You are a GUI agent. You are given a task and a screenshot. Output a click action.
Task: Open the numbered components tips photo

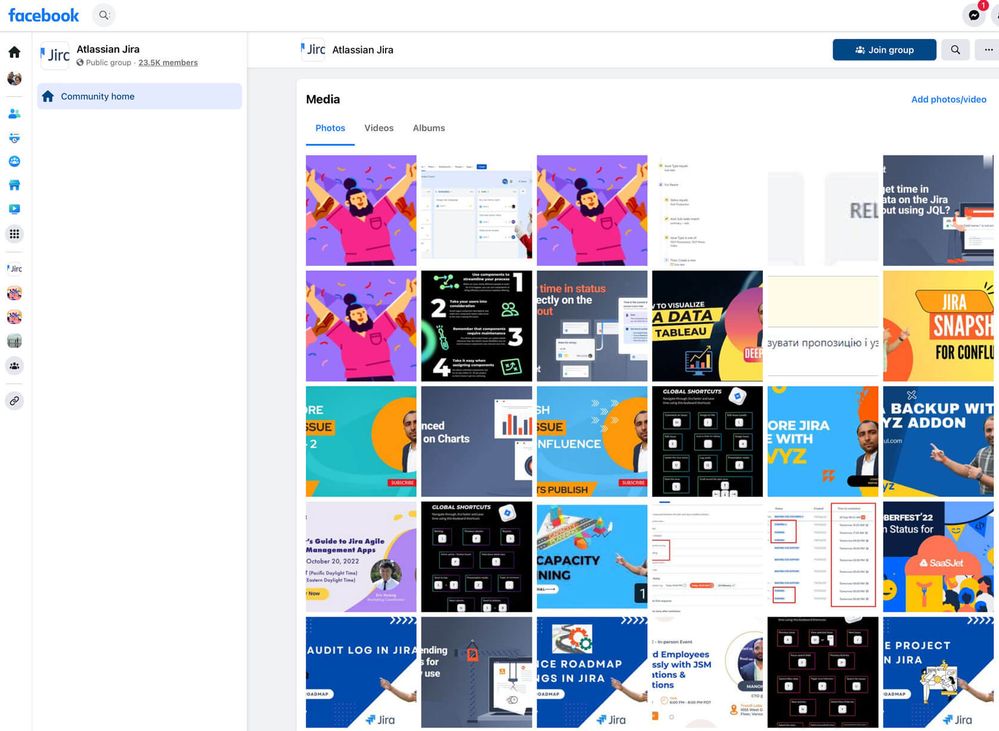[x=477, y=326]
